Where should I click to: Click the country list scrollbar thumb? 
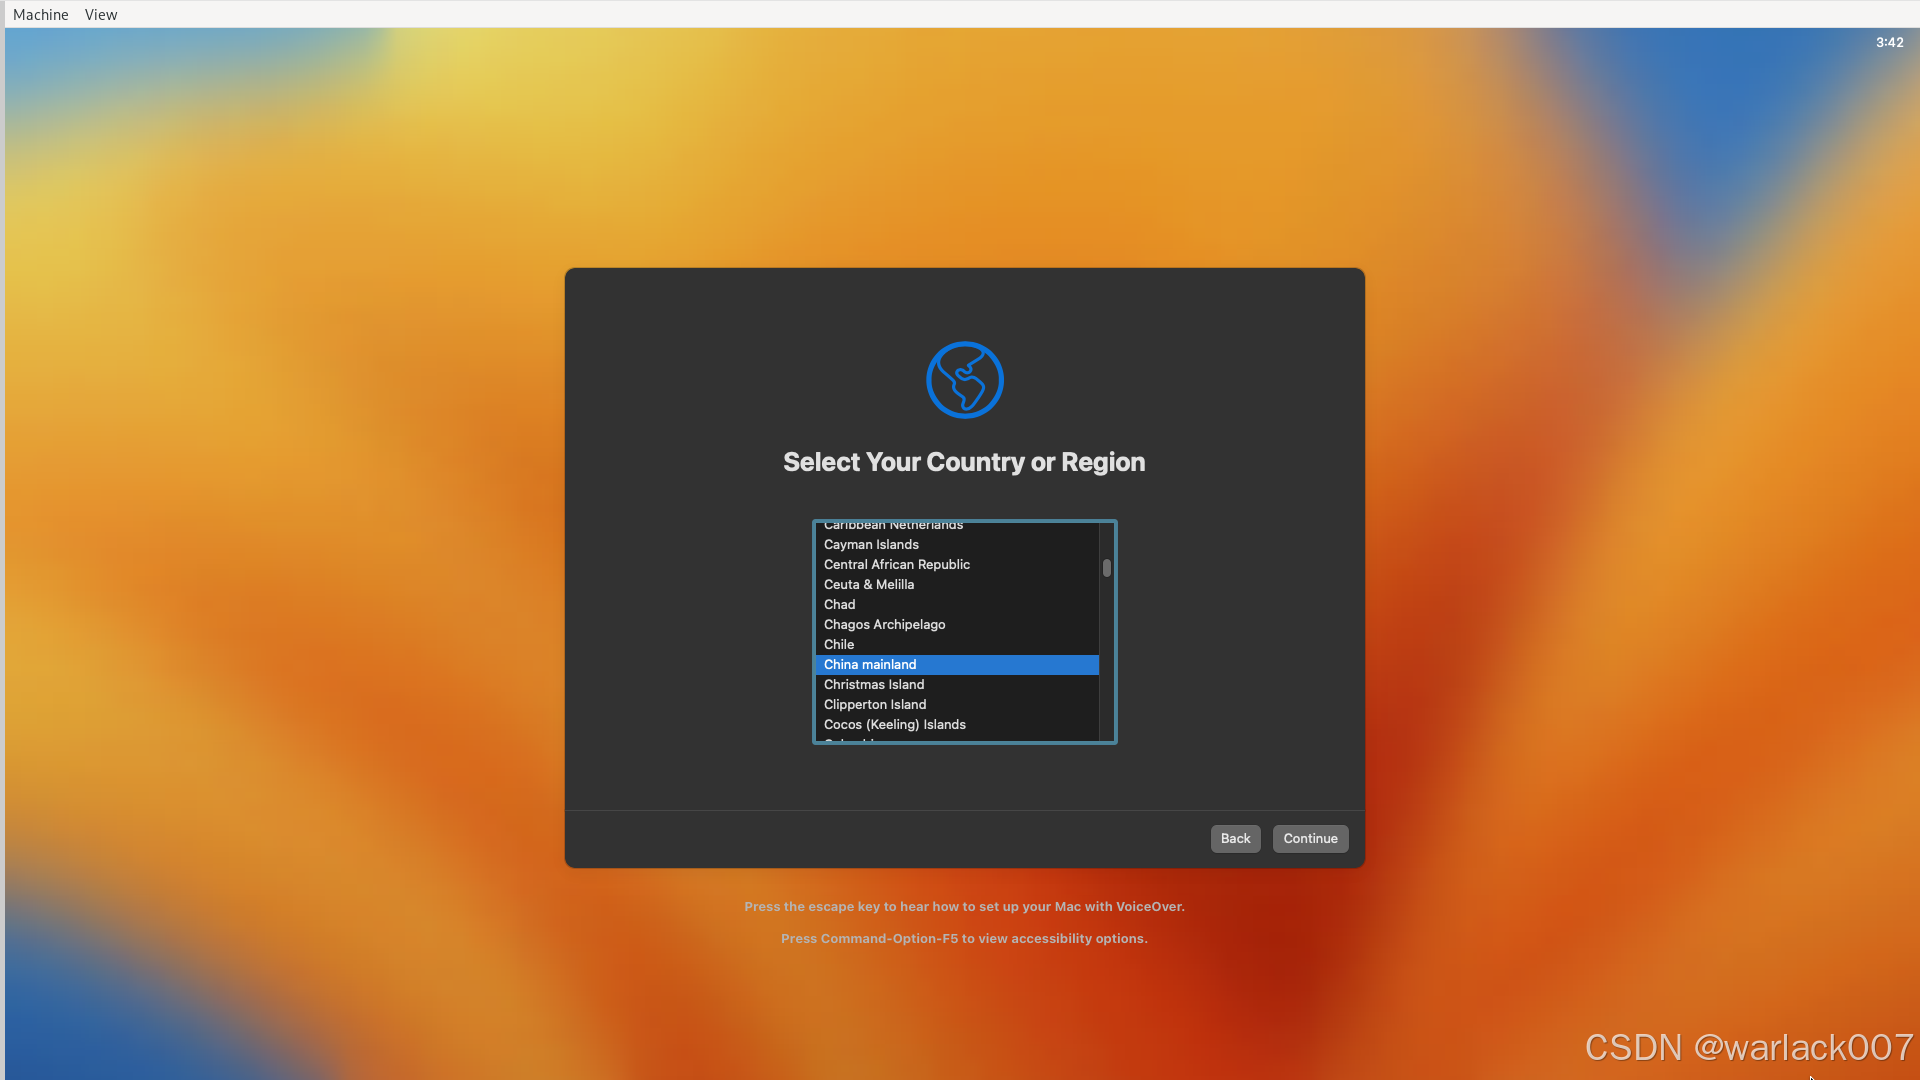1107,568
